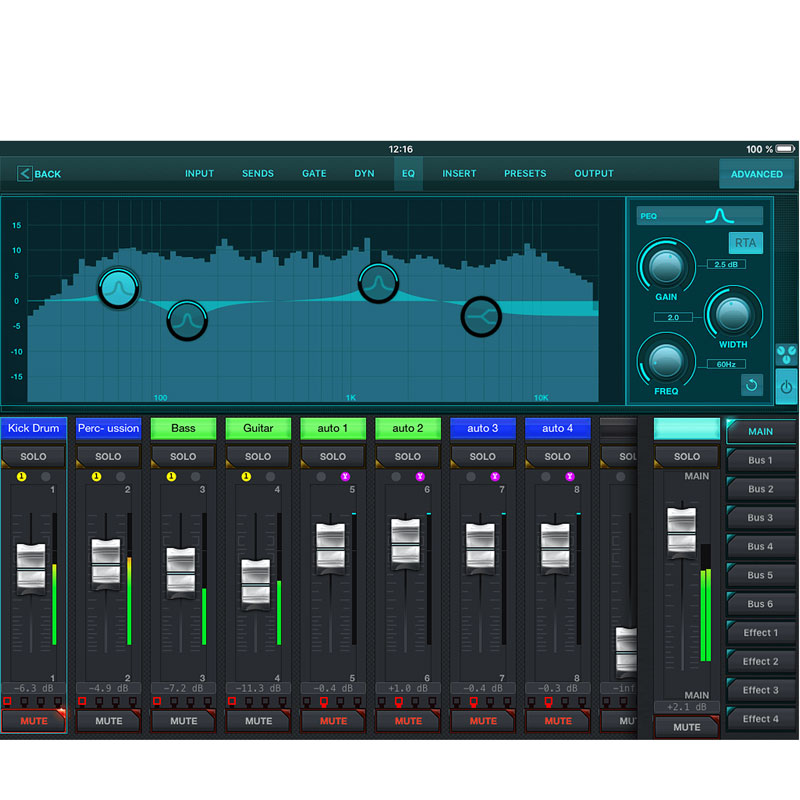The image size is (800, 800).
Task: Go back using the BACK arrow
Action: [x=39, y=174]
